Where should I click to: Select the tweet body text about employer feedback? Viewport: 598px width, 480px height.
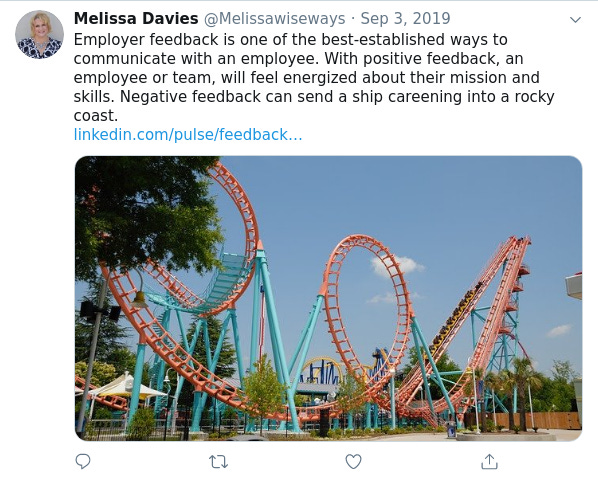314,77
